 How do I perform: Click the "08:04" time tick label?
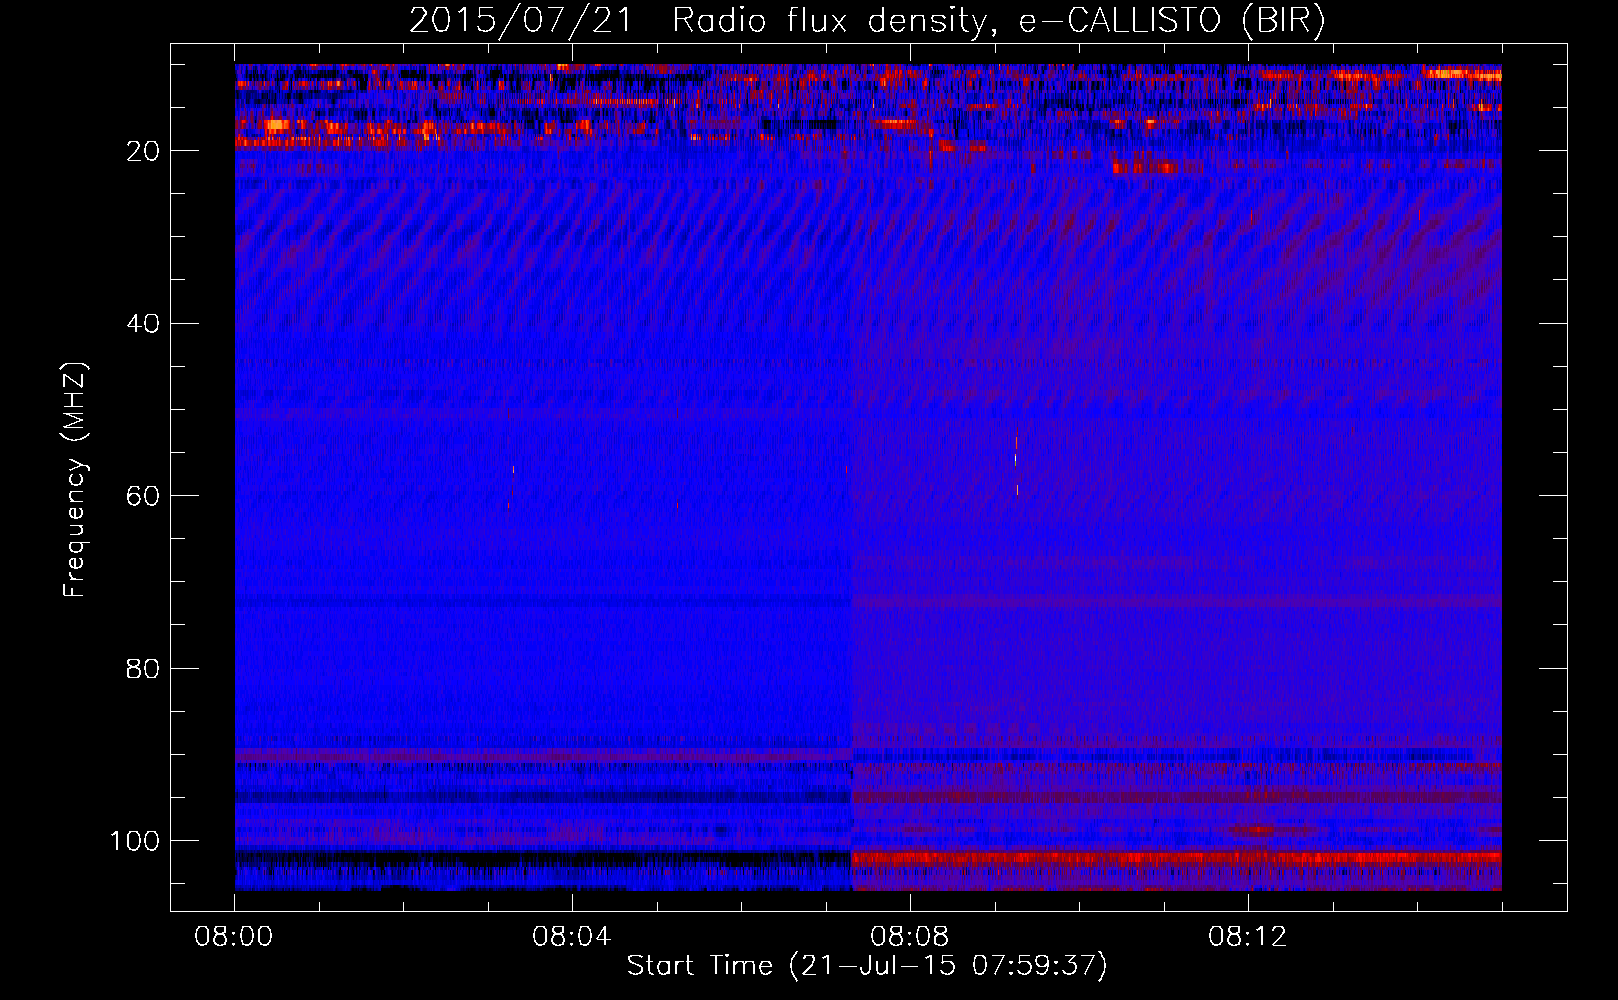572,937
